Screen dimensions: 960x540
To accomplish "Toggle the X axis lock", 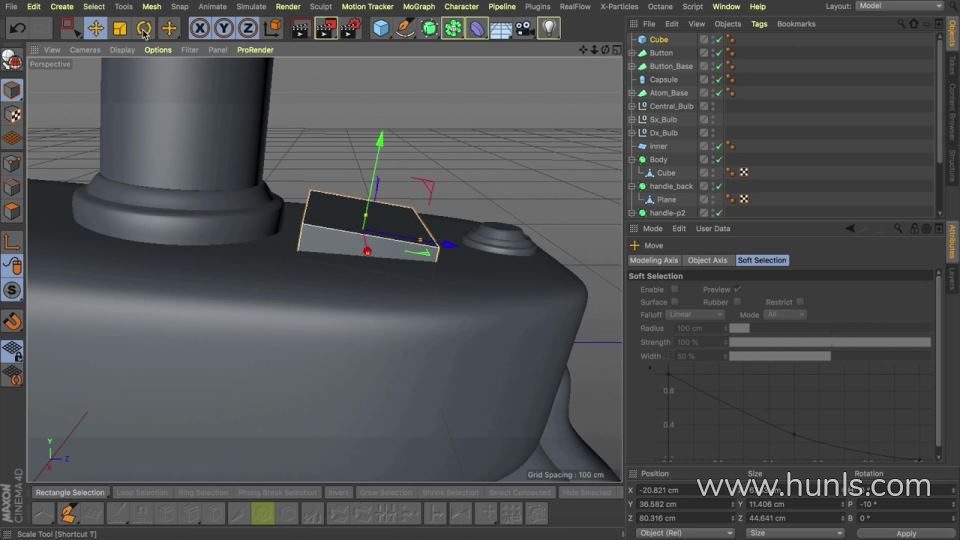I will pyautogui.click(x=200, y=28).
